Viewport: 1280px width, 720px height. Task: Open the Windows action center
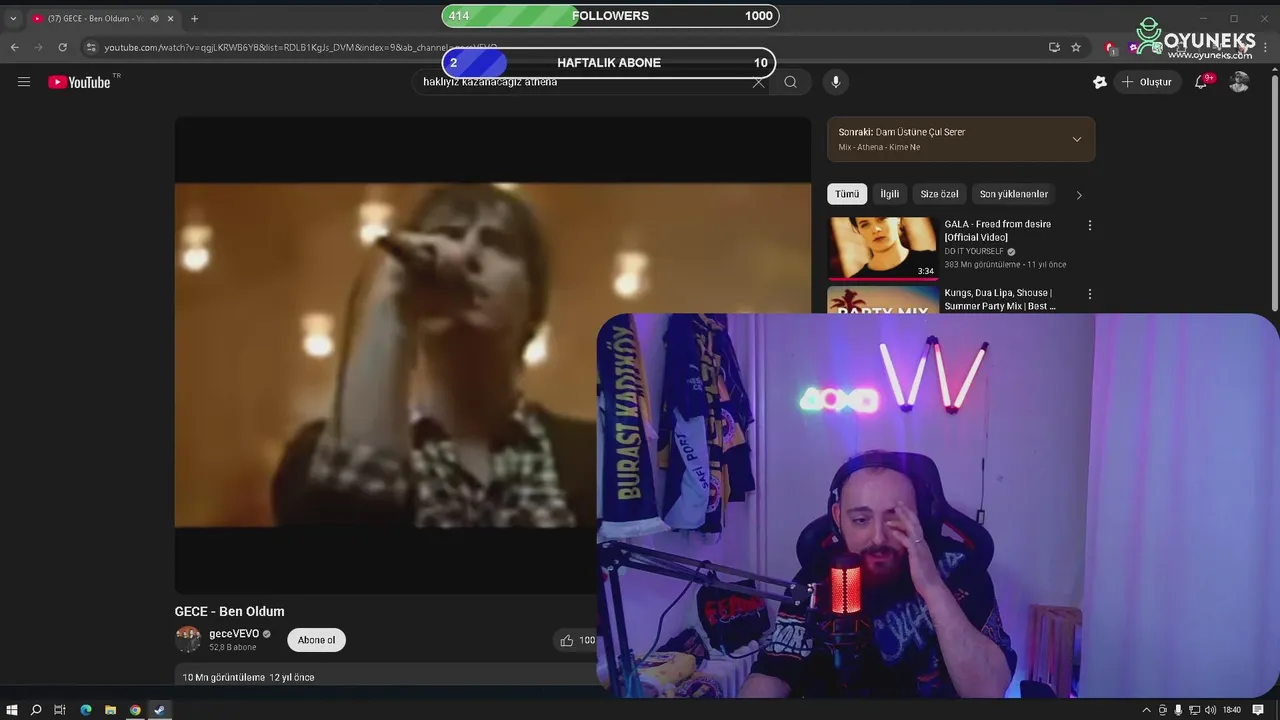tap(1258, 710)
